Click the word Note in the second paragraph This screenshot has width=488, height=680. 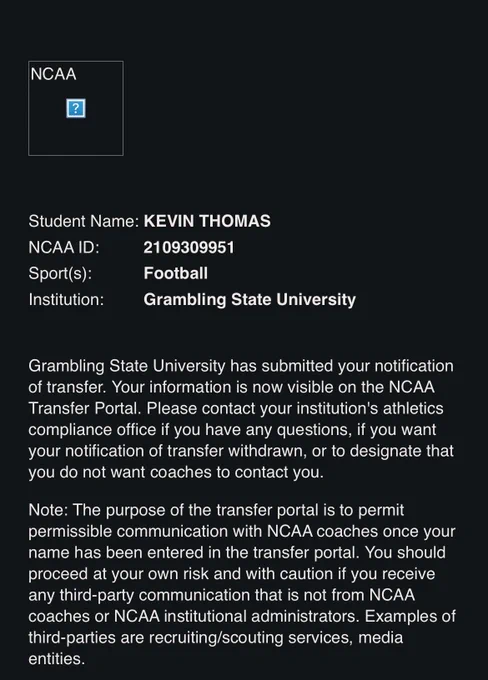[x=46, y=510]
